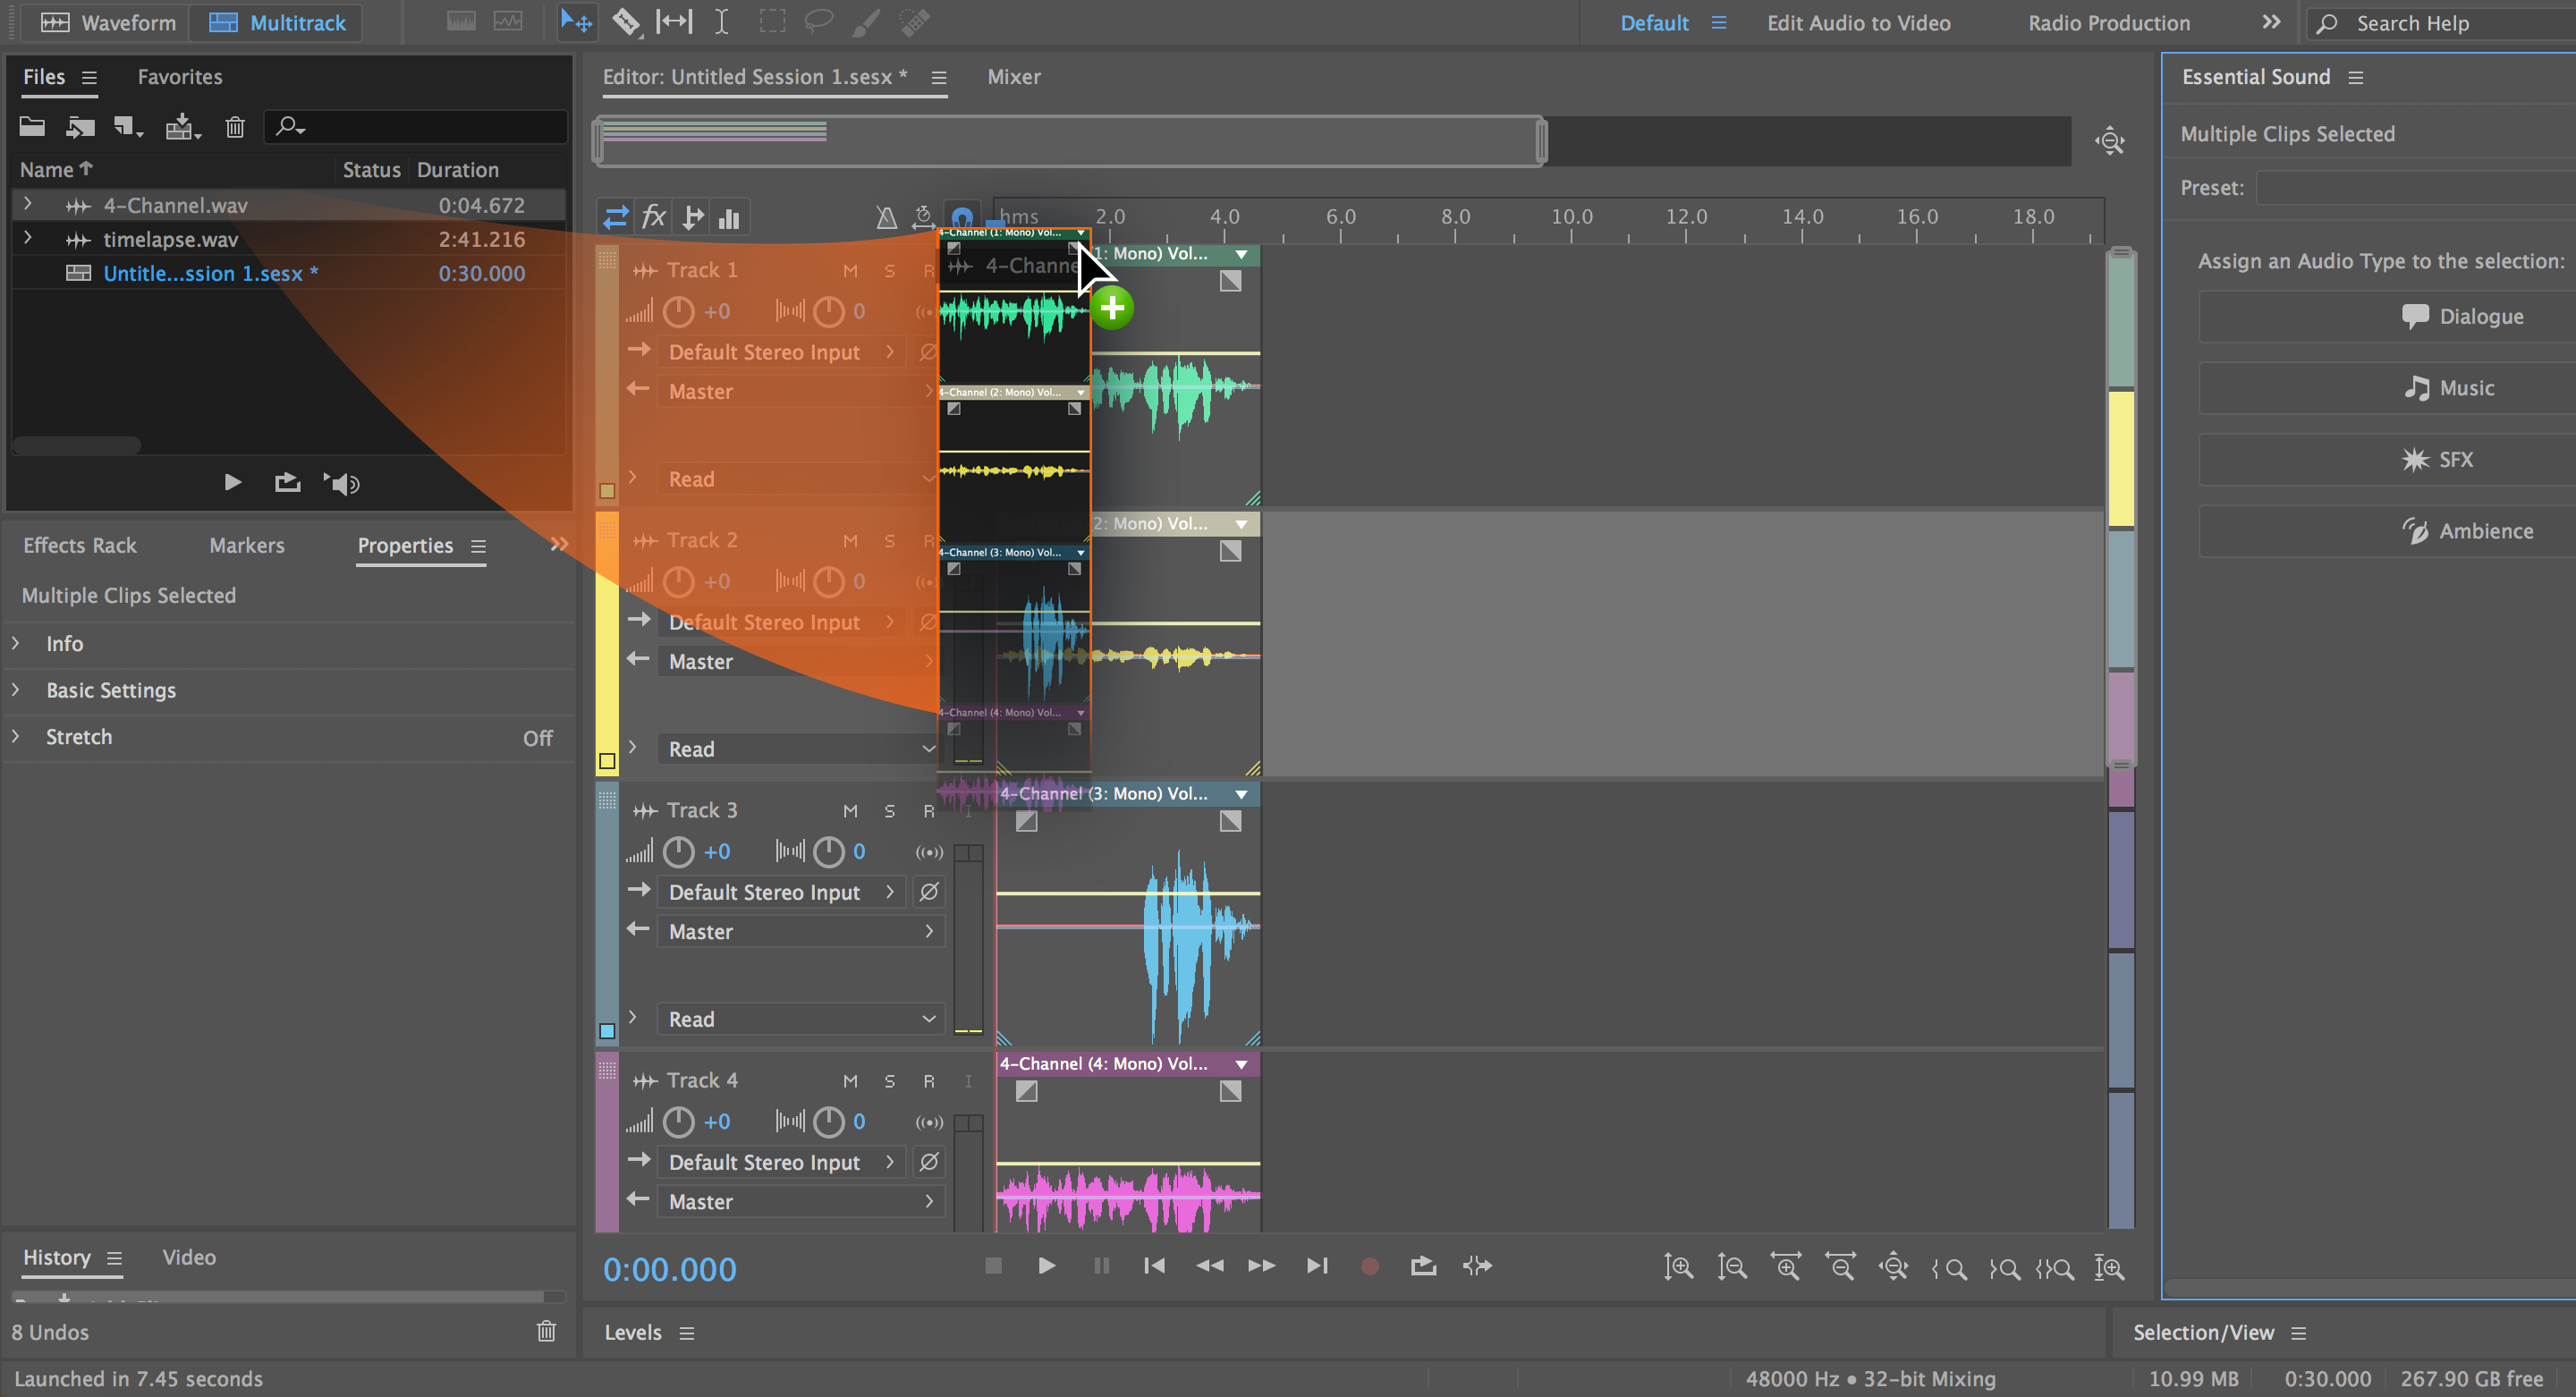
Task: Adjust Track 2 pan knob
Action: 828,581
